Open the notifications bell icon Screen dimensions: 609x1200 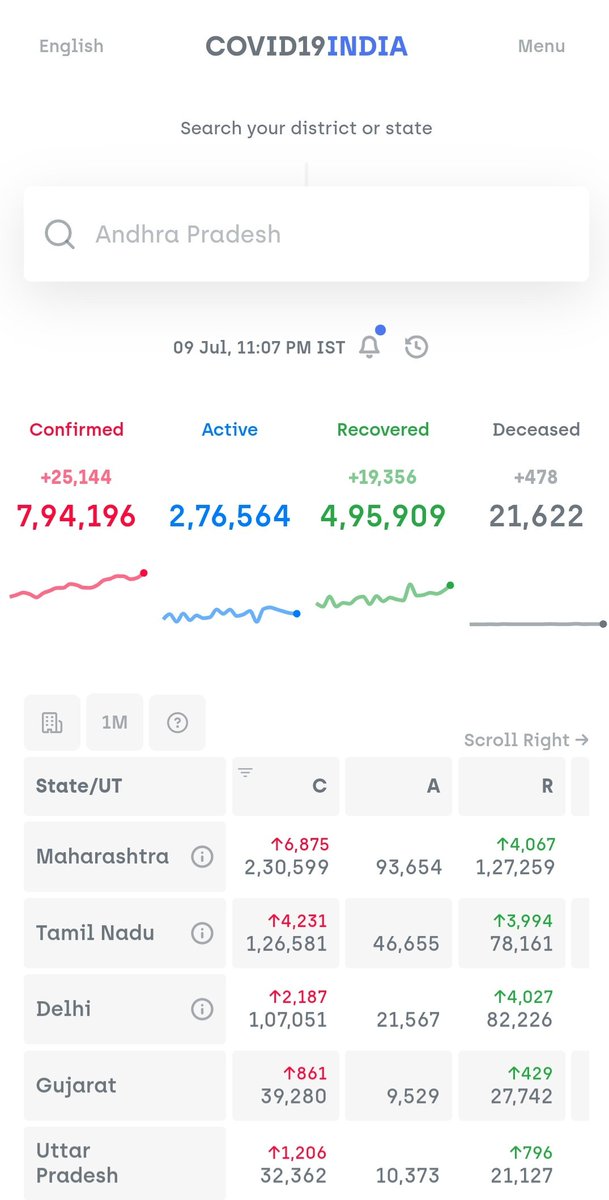point(370,347)
